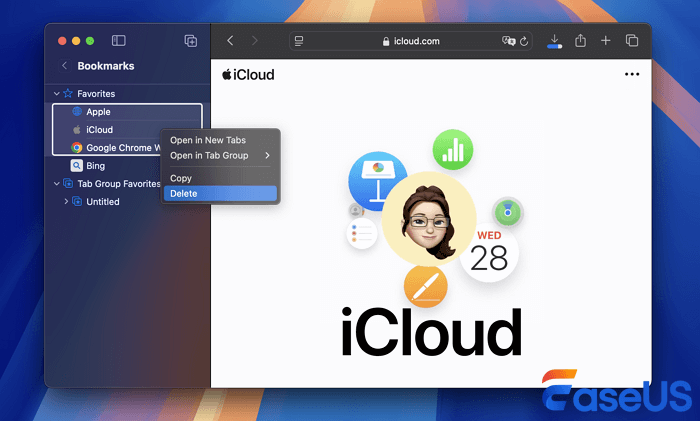
Task: Collapse the Tab Group Favorites folder
Action: click(x=57, y=184)
